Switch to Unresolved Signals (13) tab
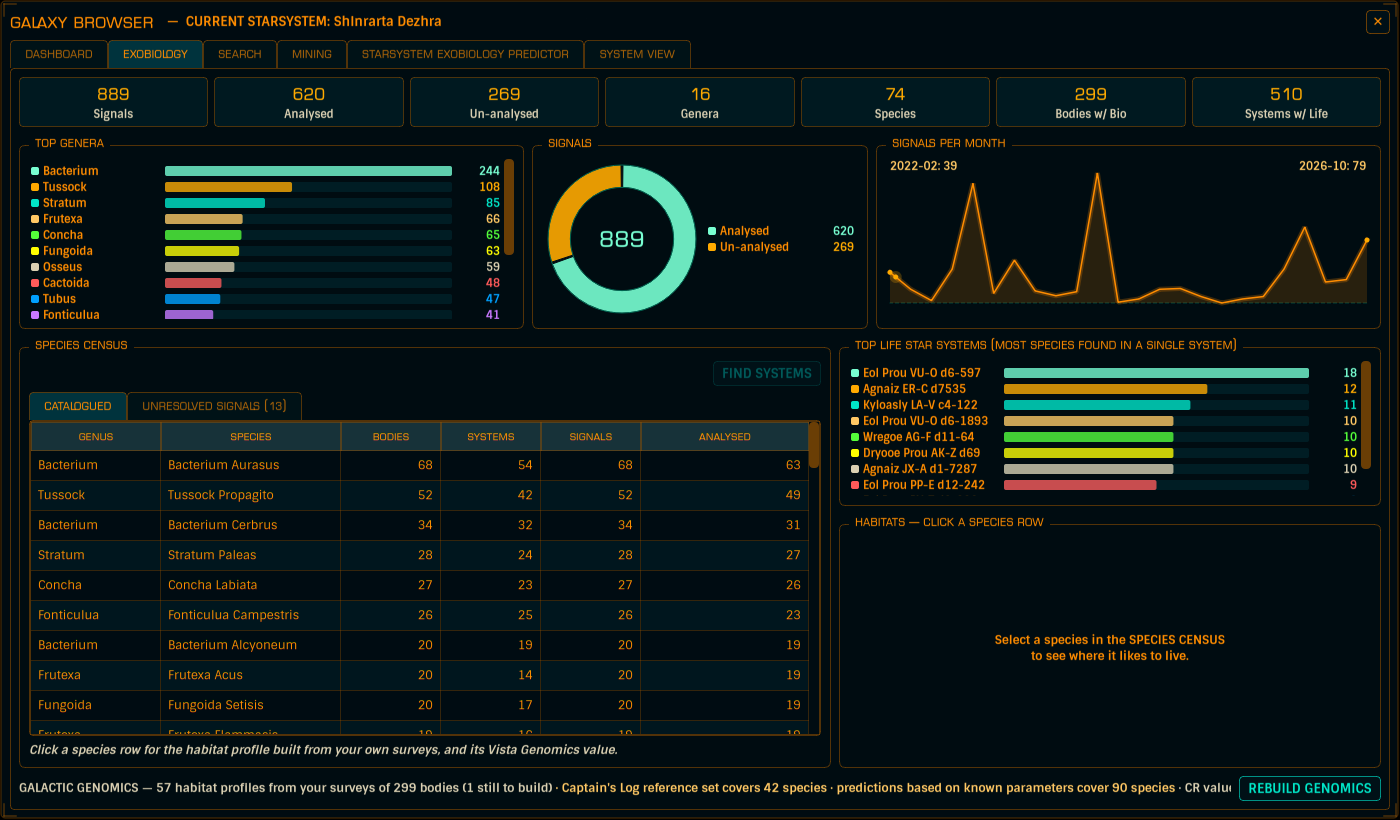 [x=214, y=406]
